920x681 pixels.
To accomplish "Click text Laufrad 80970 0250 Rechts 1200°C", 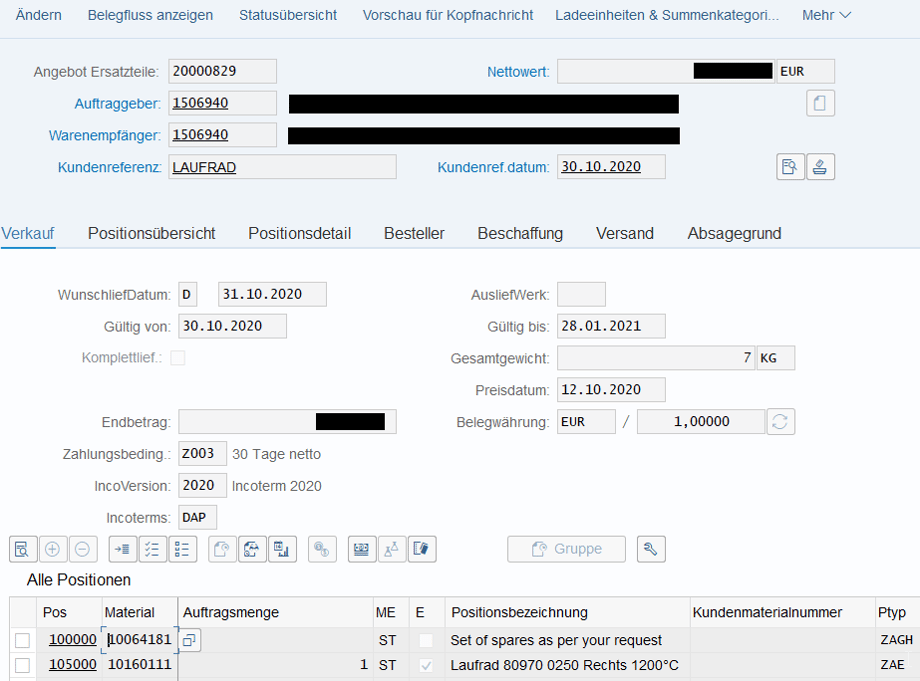I will point(564,665).
